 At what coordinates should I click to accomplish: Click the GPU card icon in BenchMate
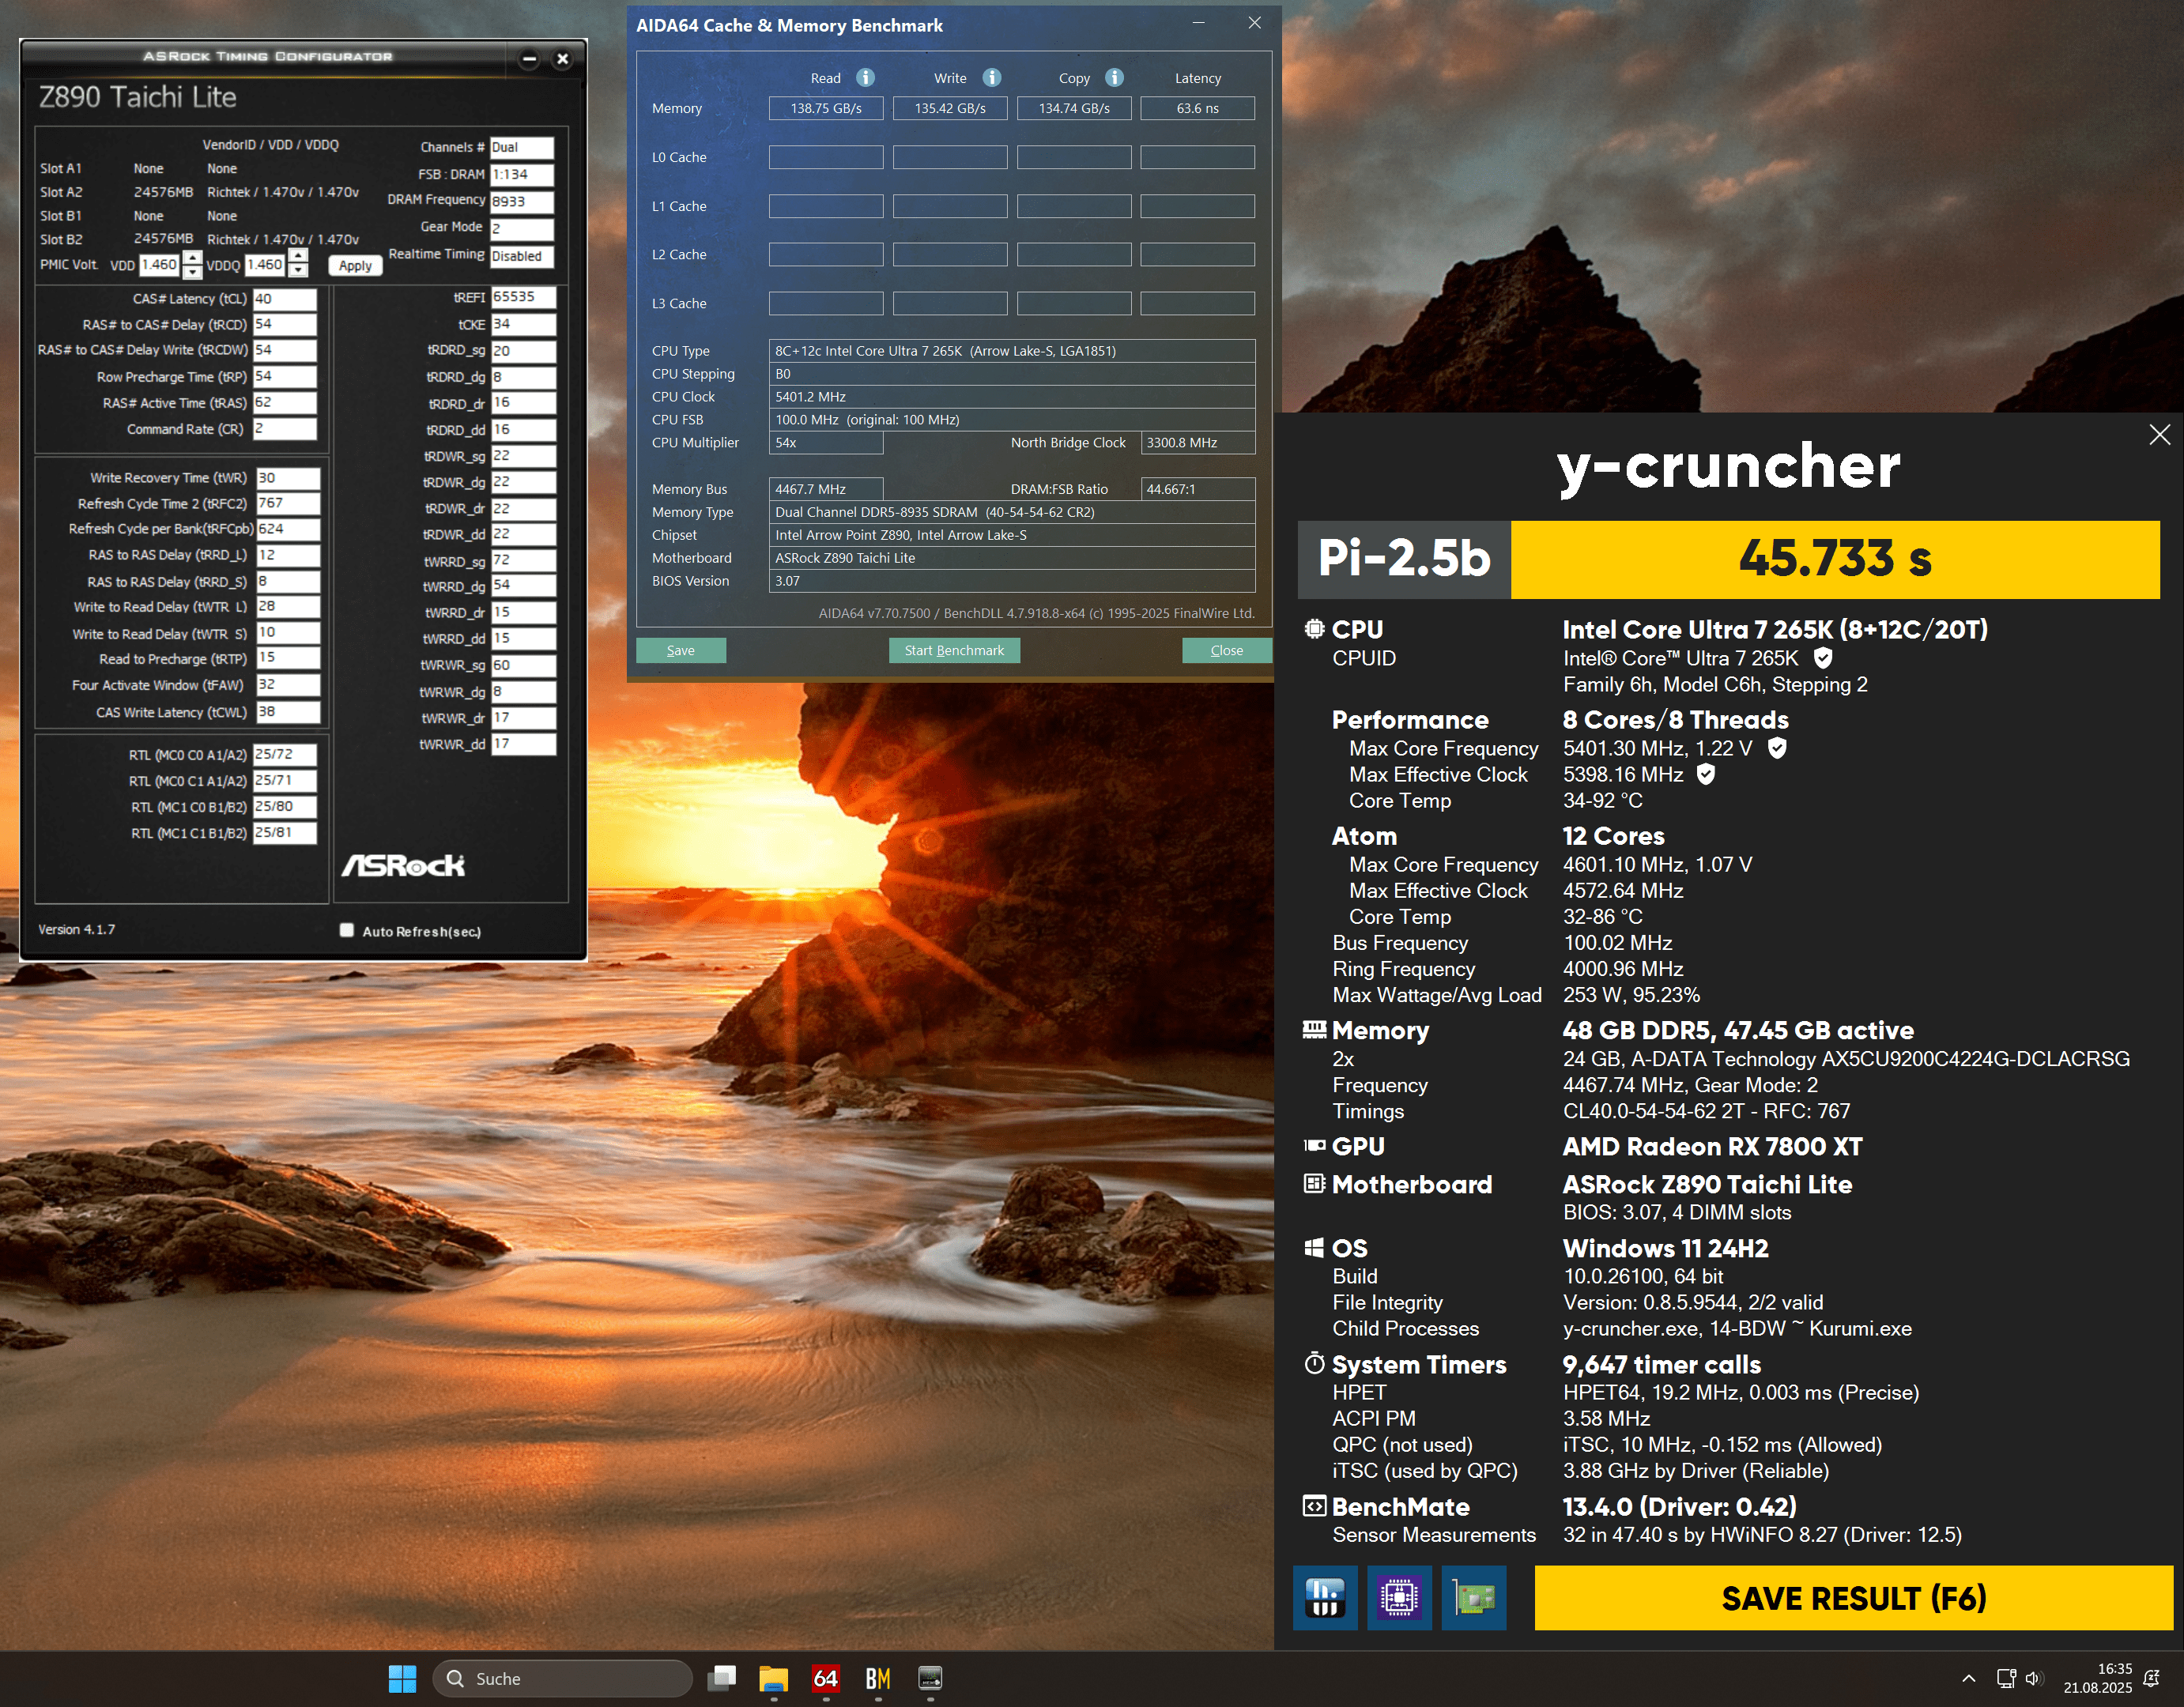[x=1473, y=1597]
